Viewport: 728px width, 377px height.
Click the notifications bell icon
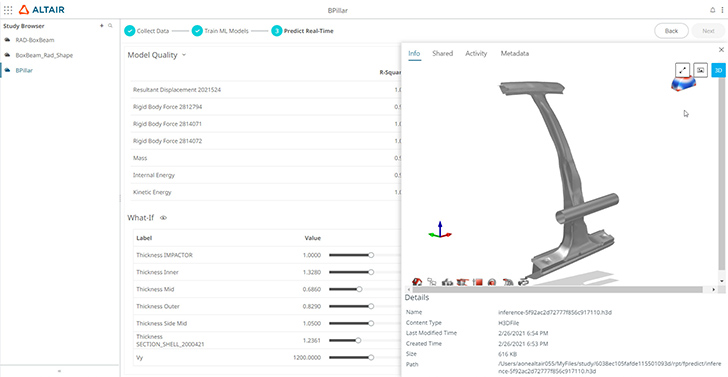tap(713, 10)
